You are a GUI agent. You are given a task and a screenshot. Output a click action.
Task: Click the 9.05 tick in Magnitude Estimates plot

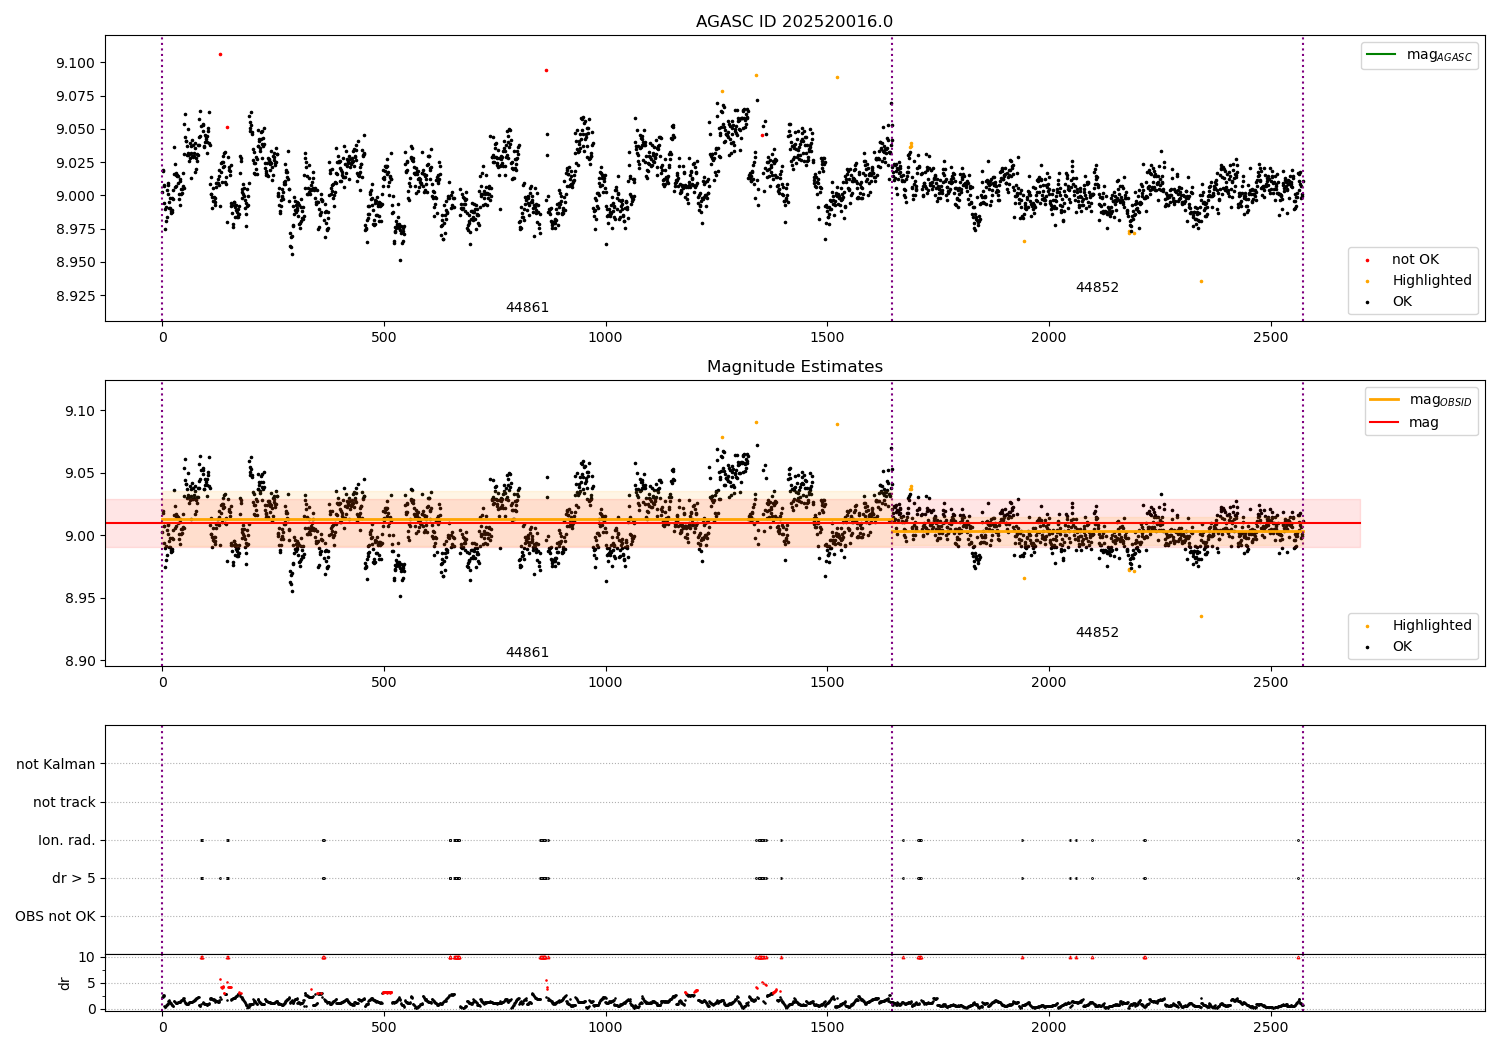click(x=80, y=473)
